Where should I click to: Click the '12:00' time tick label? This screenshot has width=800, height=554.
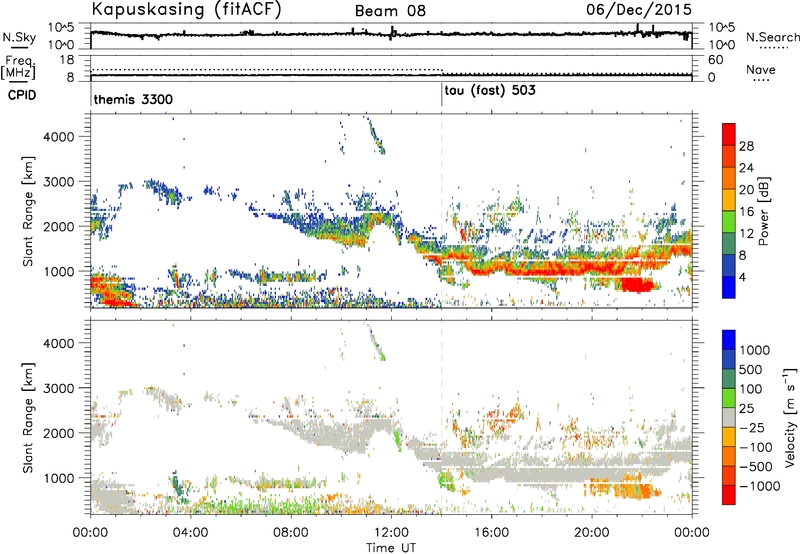(x=391, y=533)
